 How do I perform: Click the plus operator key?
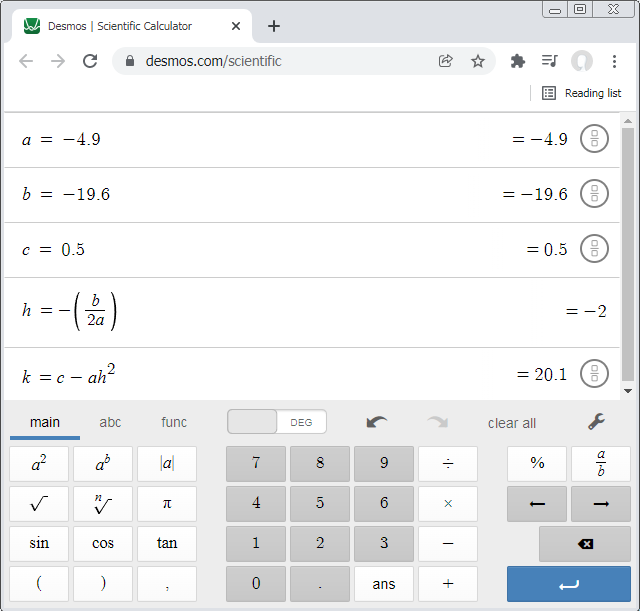448,584
